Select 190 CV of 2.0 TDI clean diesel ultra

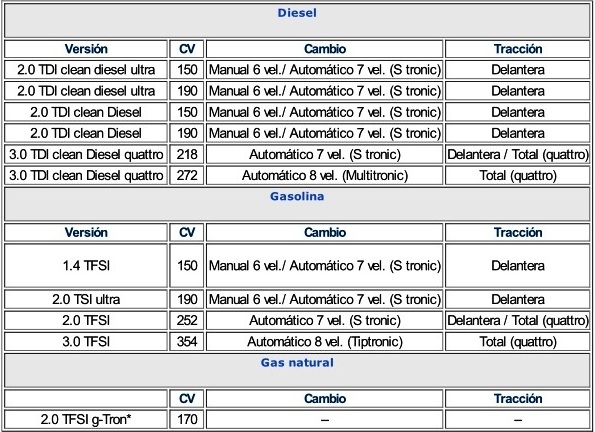click(x=187, y=91)
